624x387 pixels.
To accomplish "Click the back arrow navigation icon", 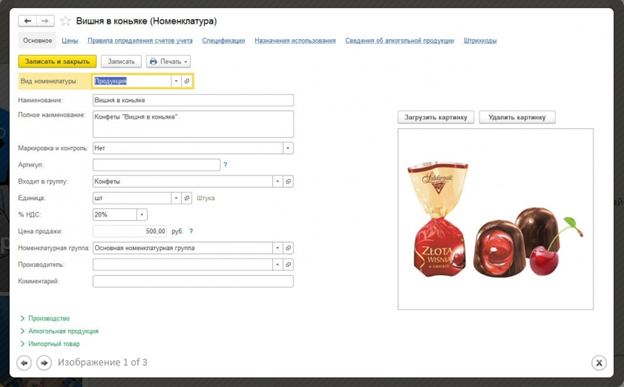I will 27,21.
